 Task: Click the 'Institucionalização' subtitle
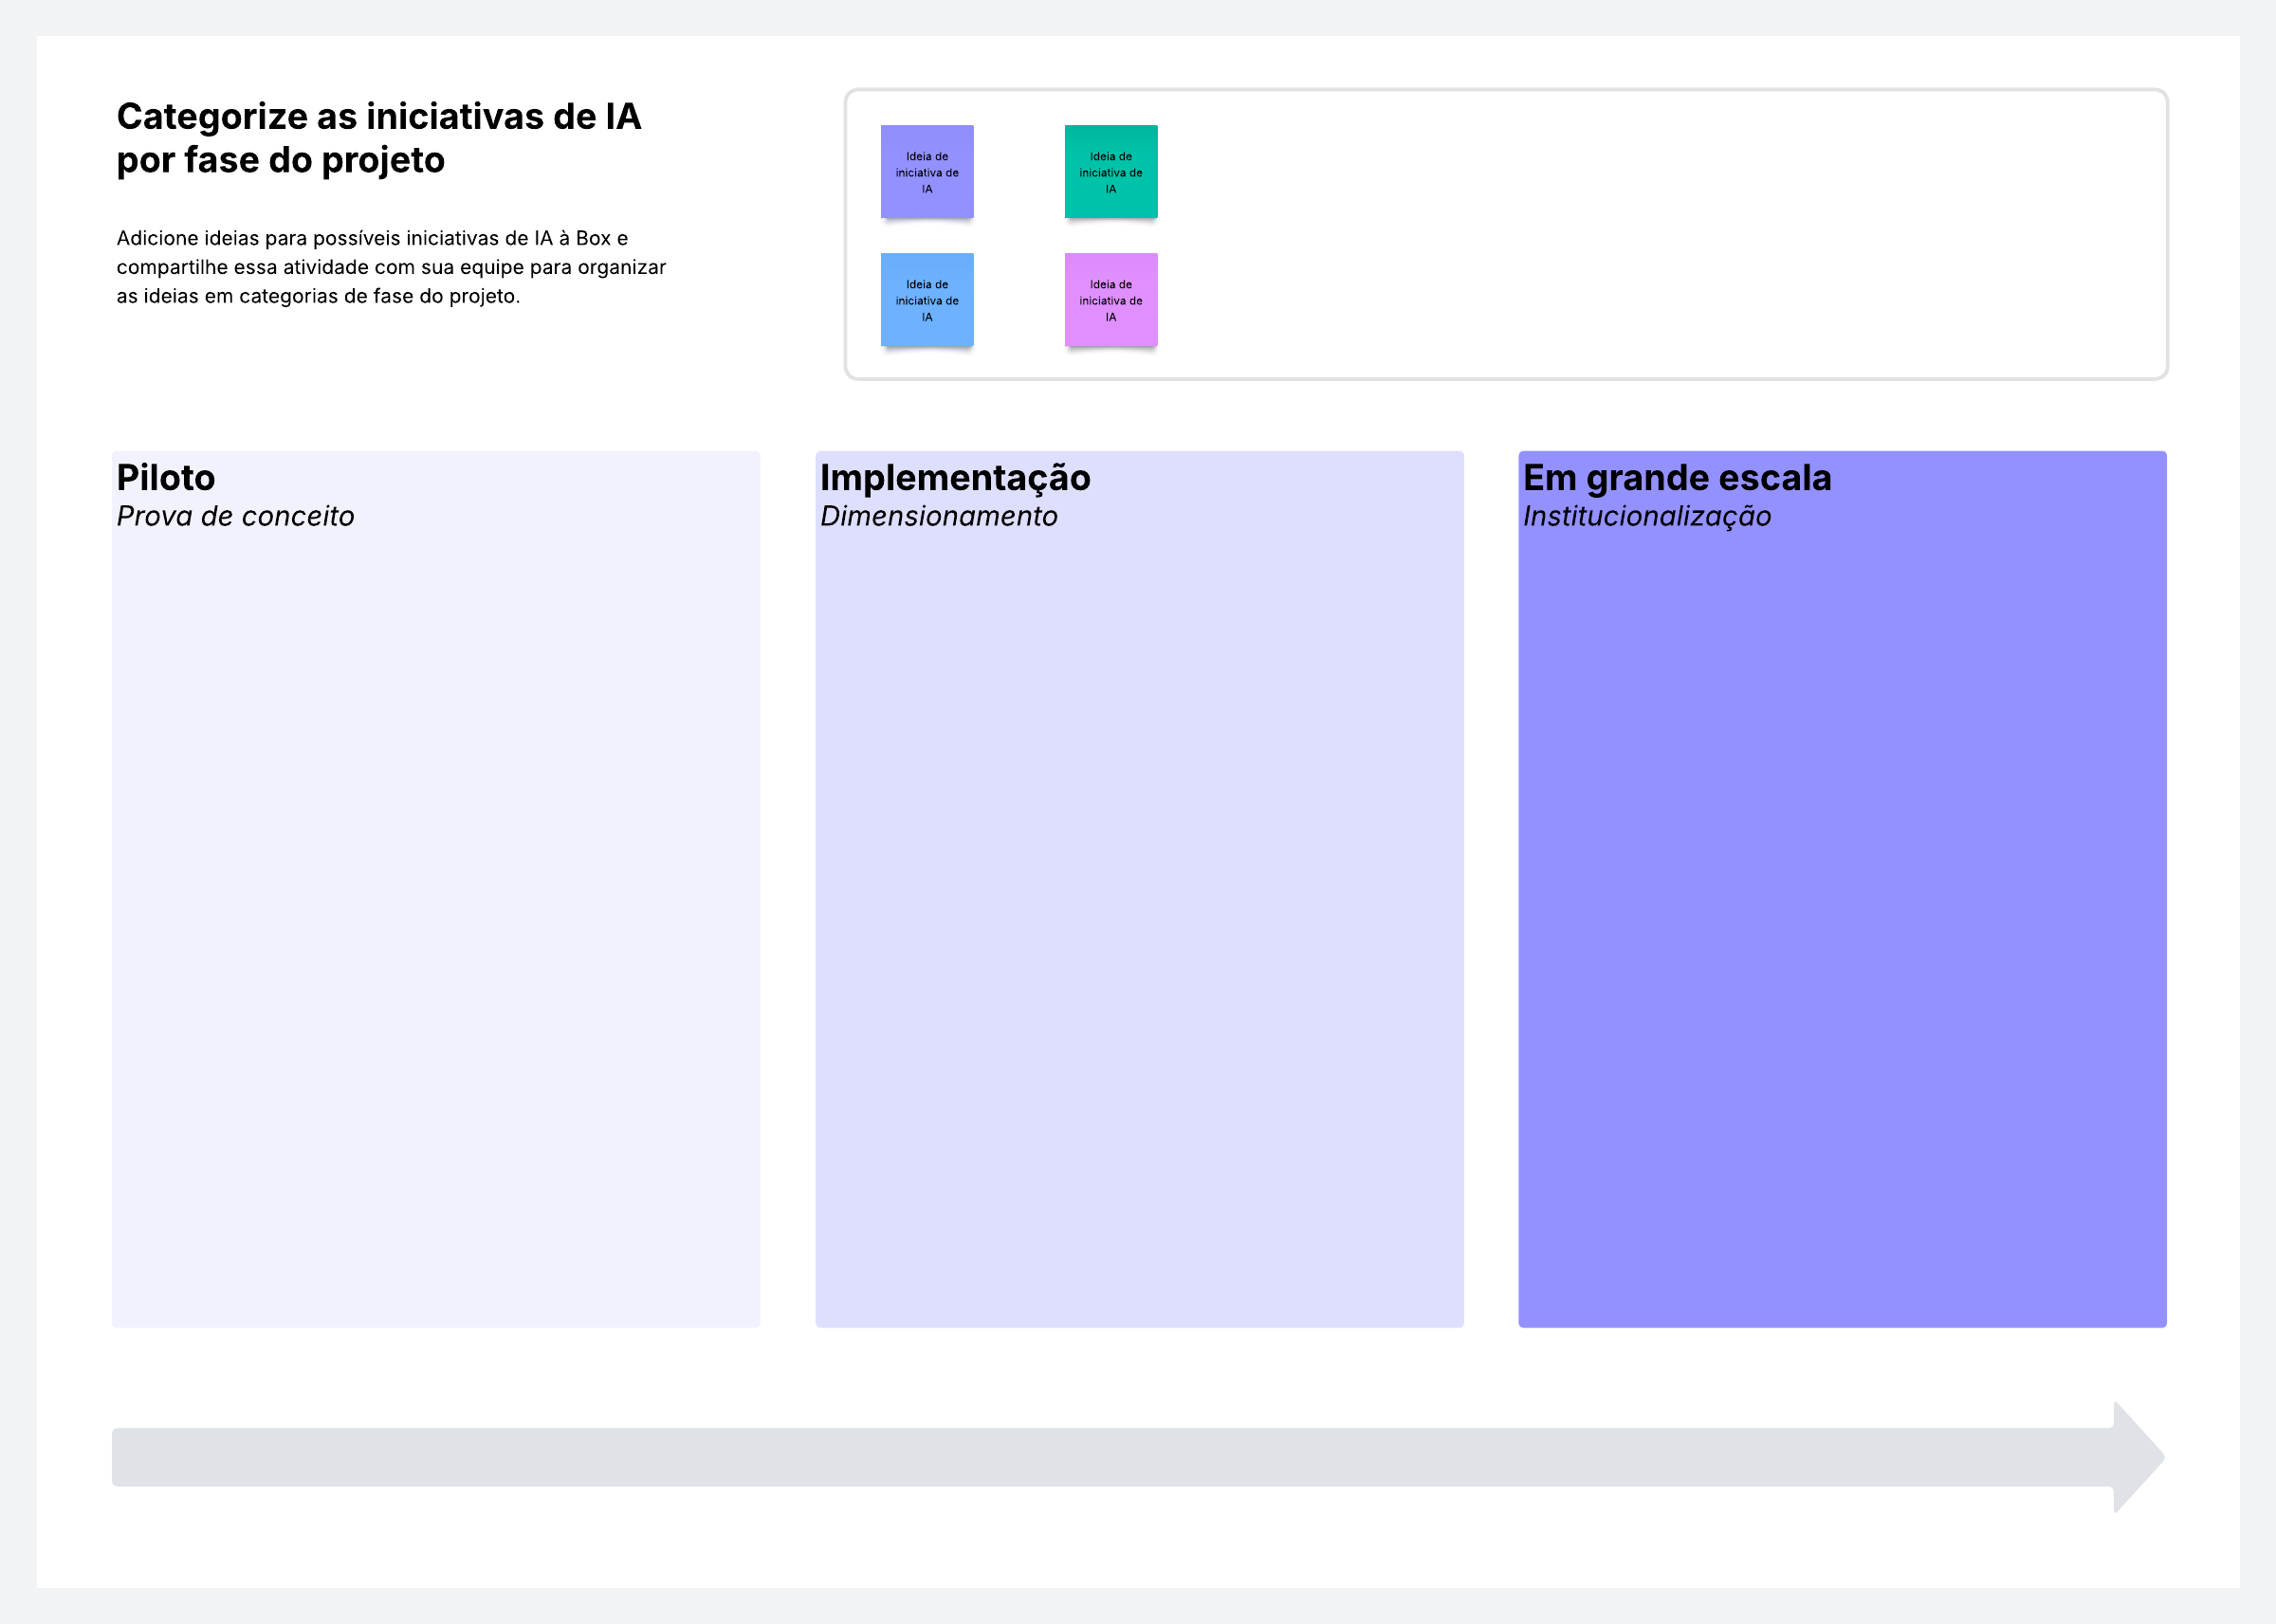(x=1646, y=516)
